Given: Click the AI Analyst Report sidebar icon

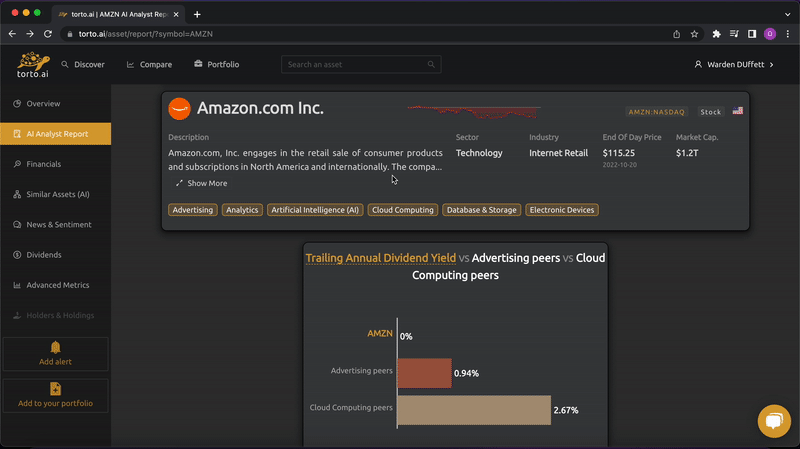Looking at the screenshot, I should click(x=17, y=134).
